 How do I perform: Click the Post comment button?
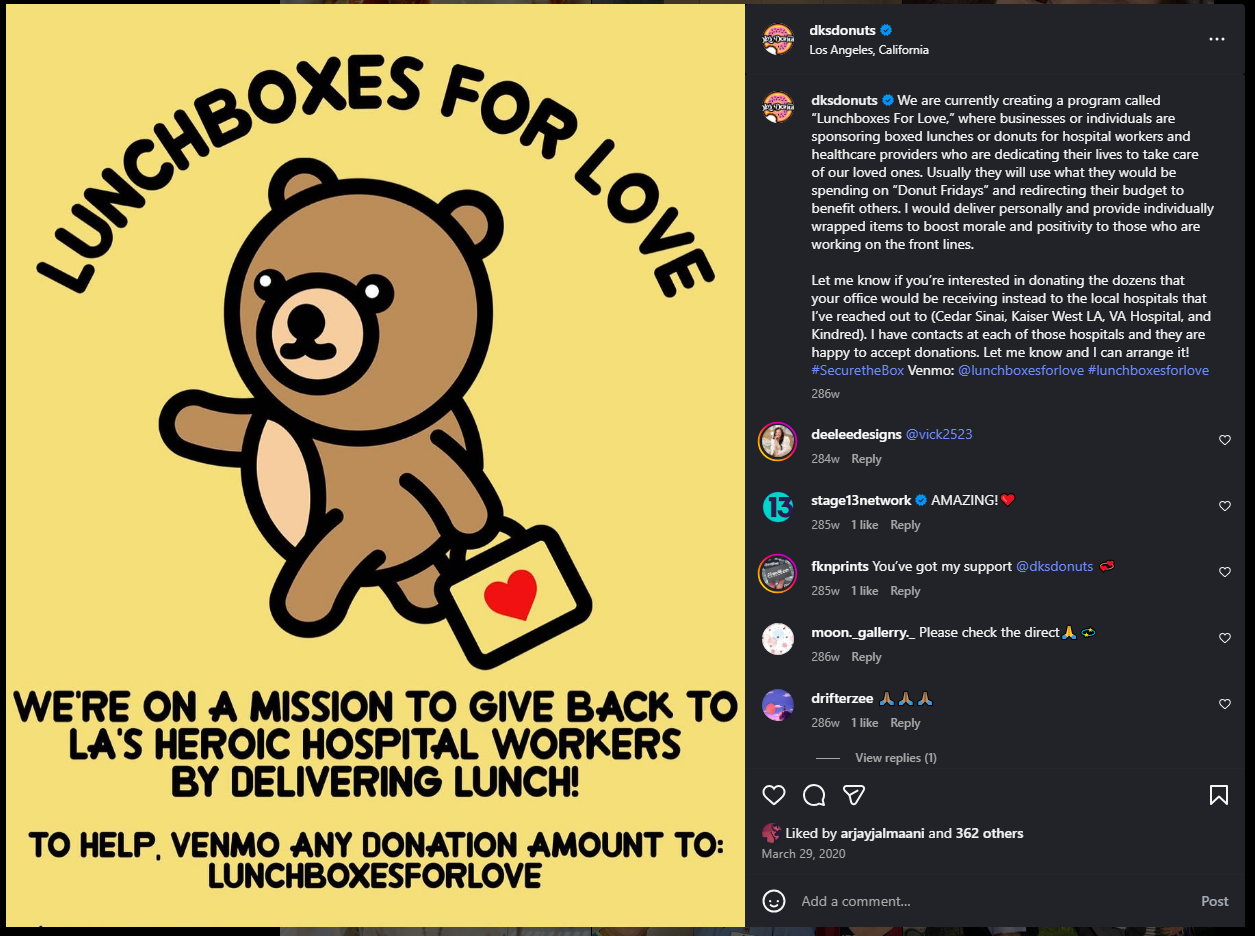coord(1214,901)
